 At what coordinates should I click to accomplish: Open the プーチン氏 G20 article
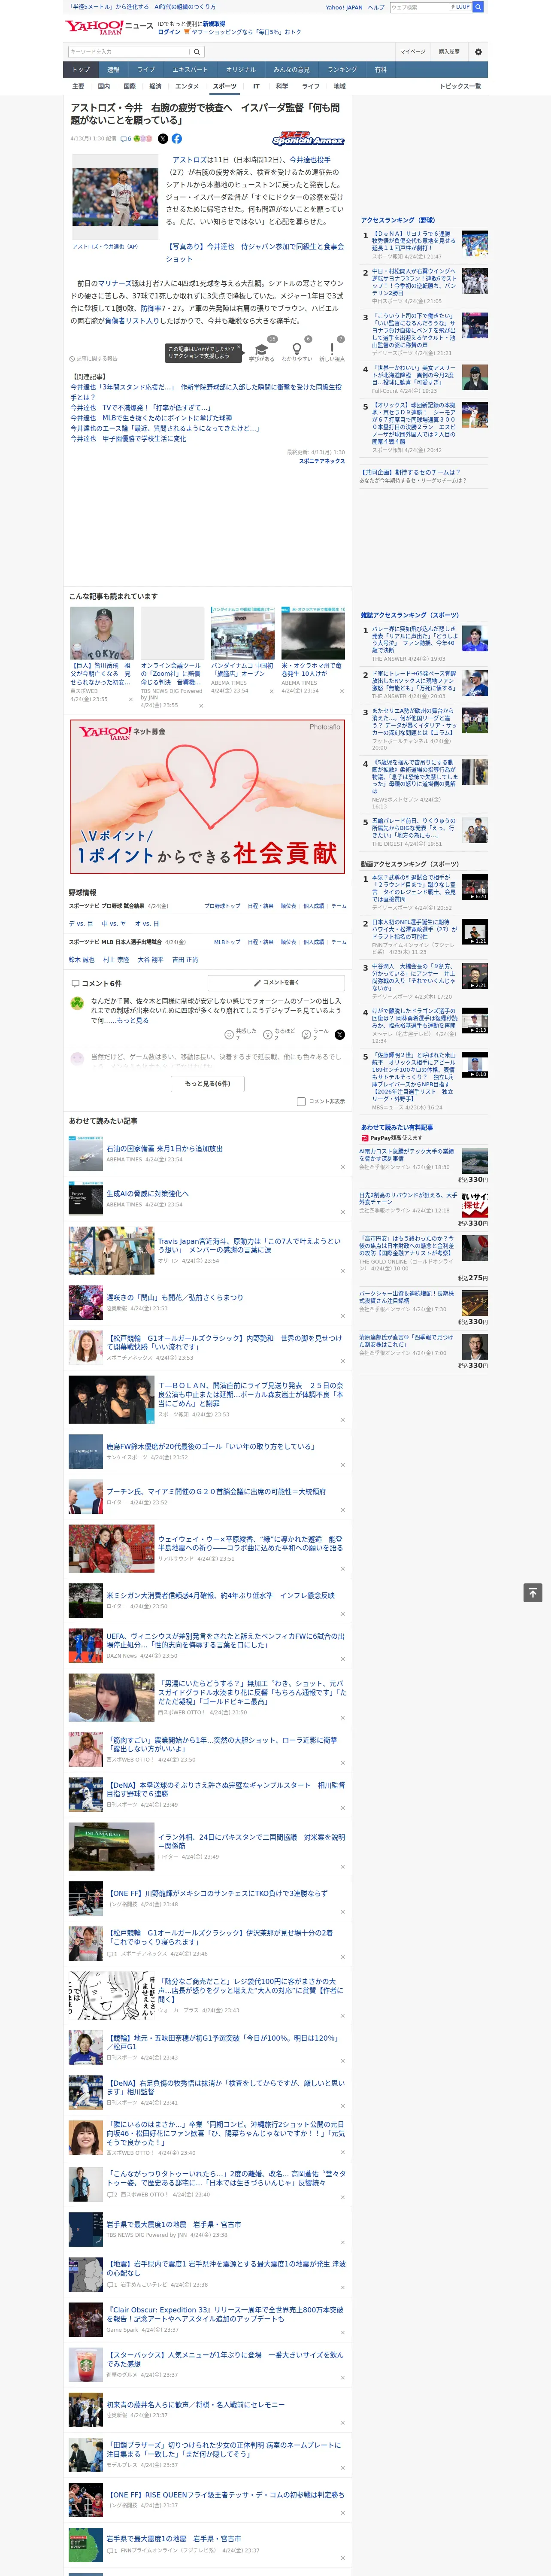[216, 1491]
